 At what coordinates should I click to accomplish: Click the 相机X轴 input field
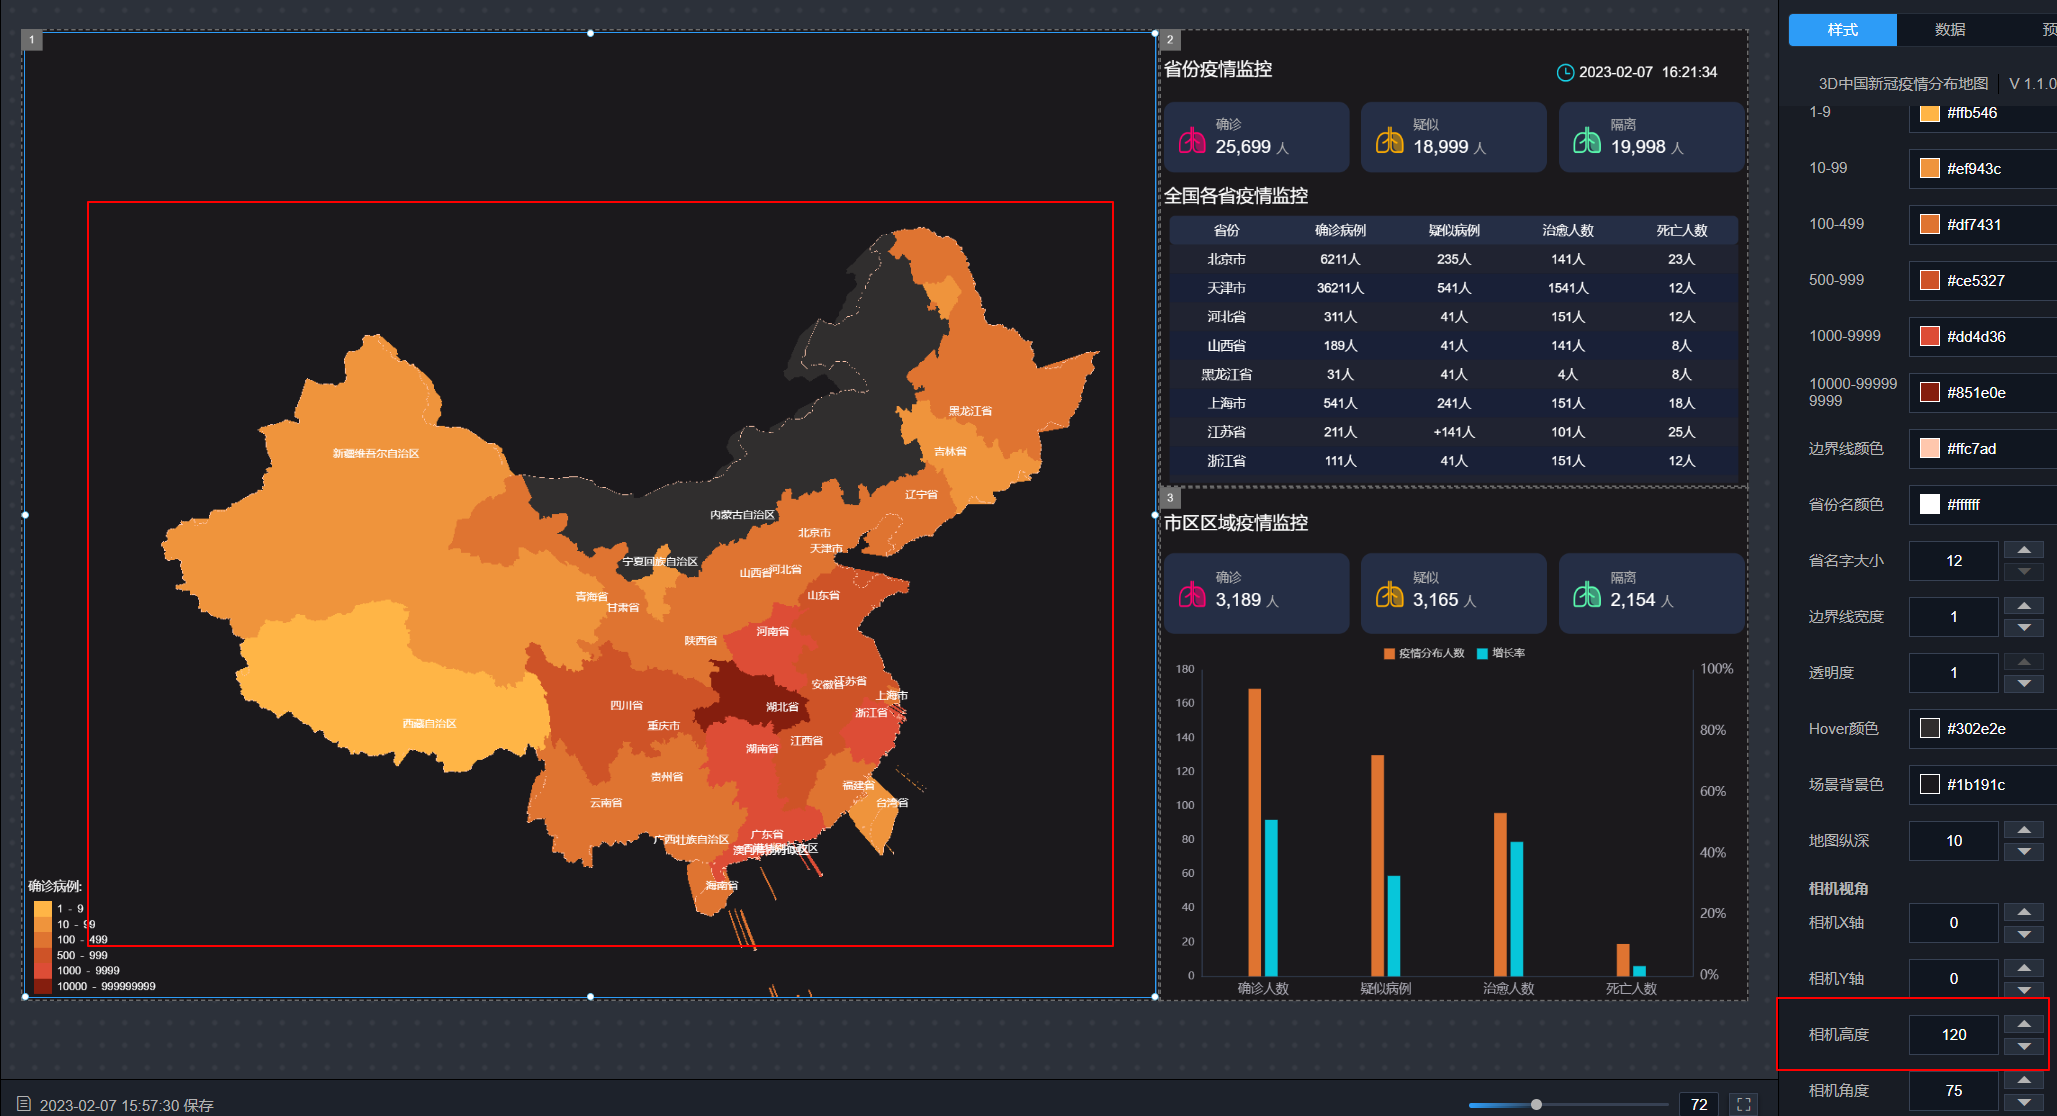click(1953, 923)
